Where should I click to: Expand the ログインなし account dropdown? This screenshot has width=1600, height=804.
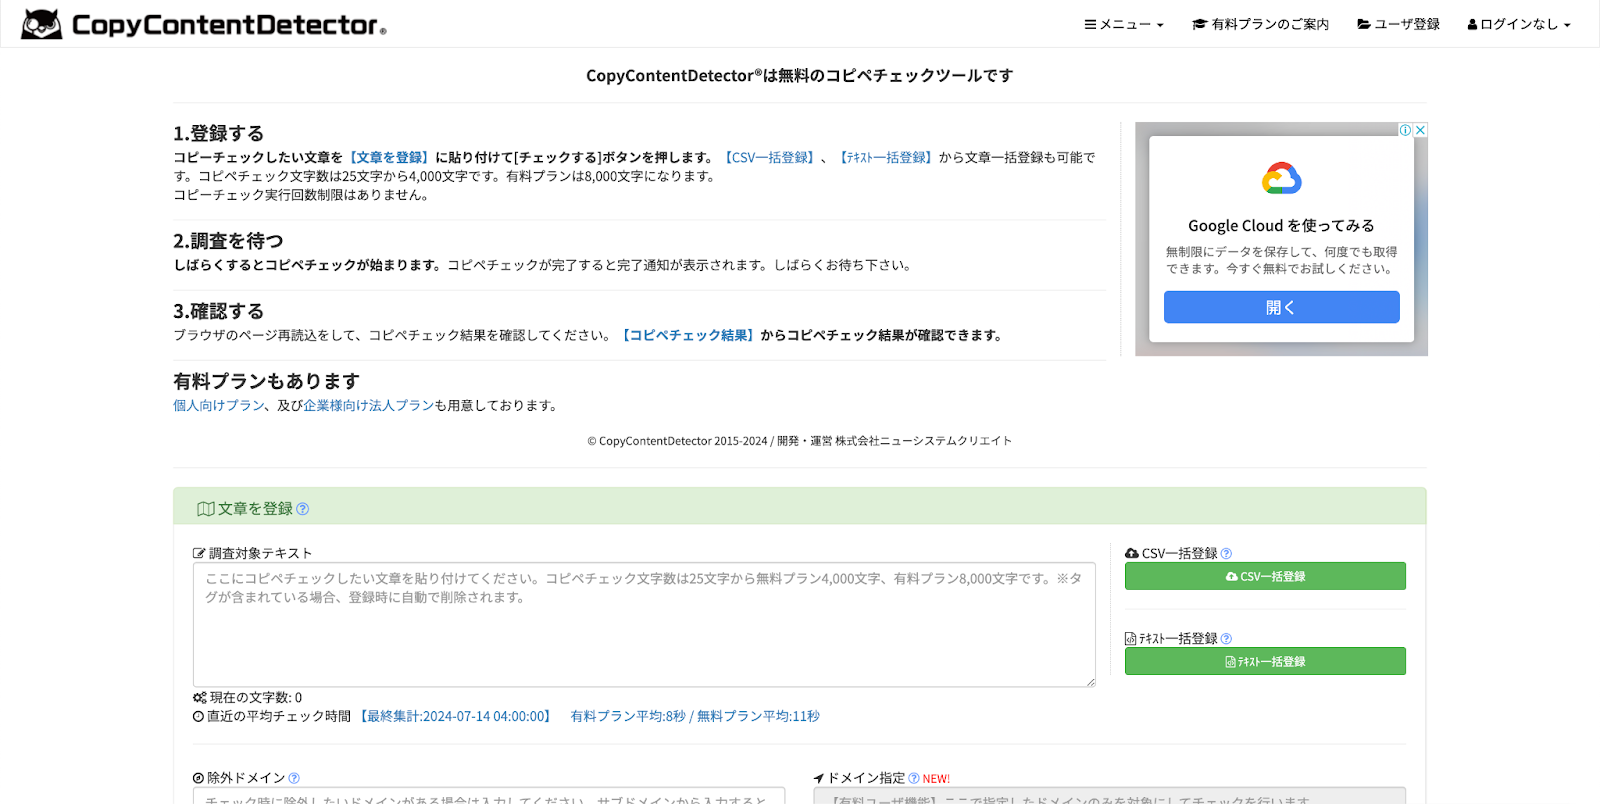point(1519,24)
